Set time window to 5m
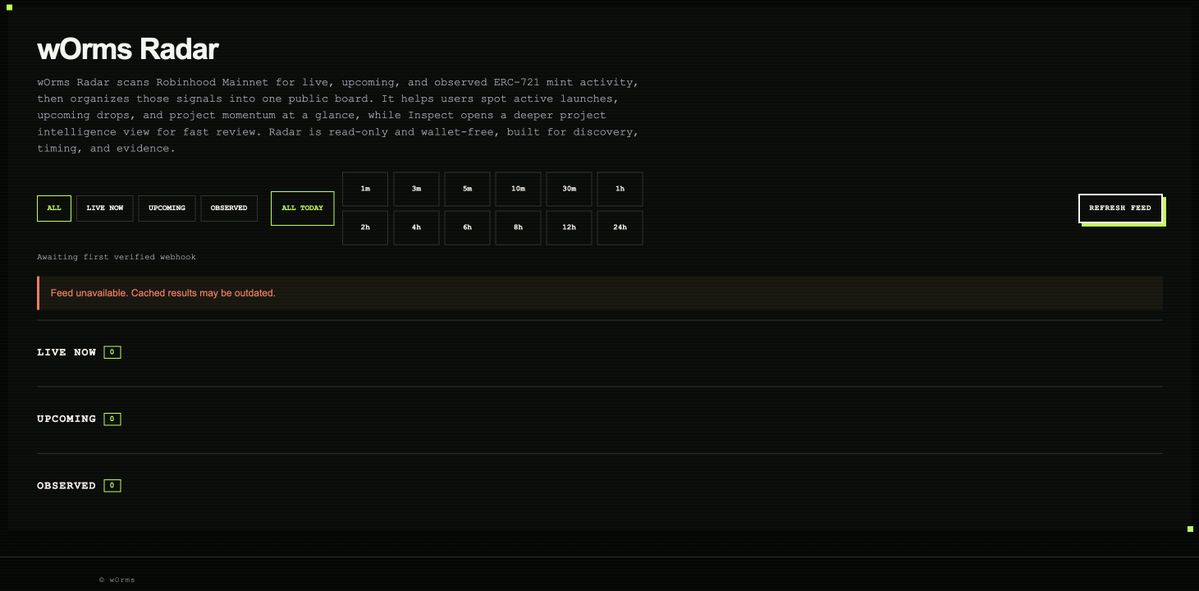Image resolution: width=1199 pixels, height=591 pixels. click(x=467, y=189)
